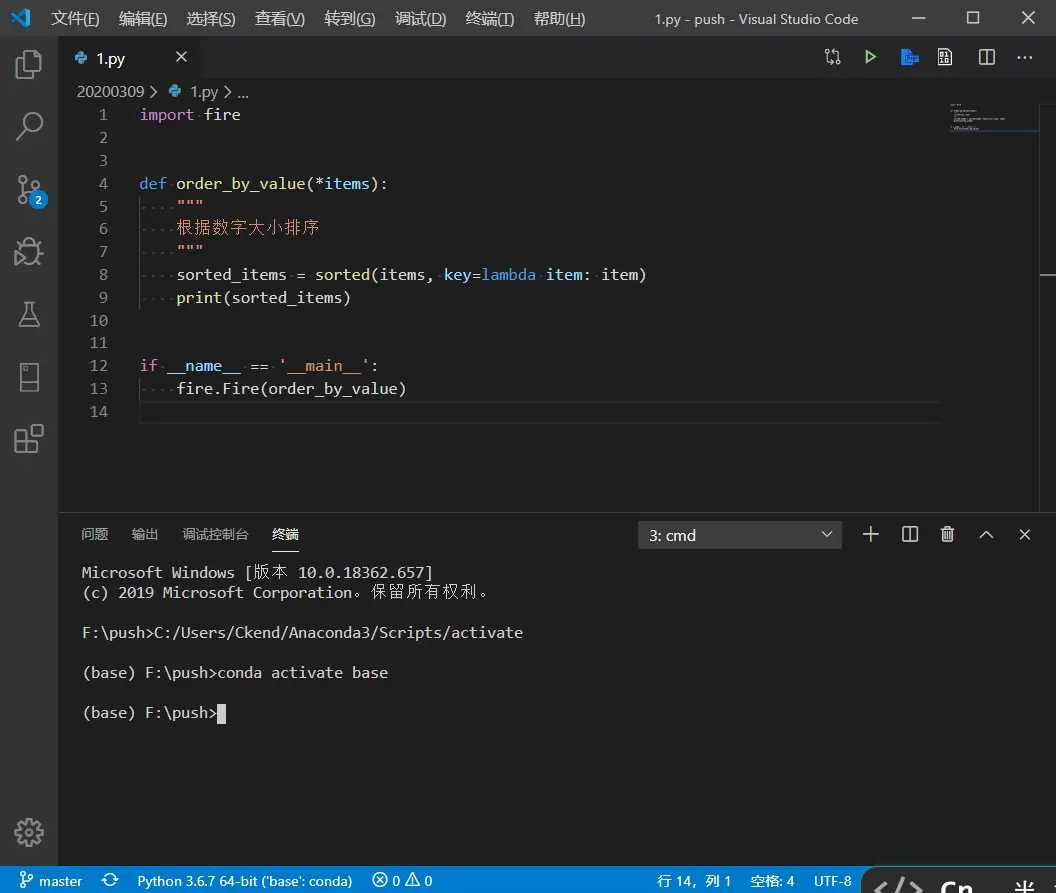
Task: Expand the editor More Actions ellipsis menu
Action: click(x=1024, y=57)
